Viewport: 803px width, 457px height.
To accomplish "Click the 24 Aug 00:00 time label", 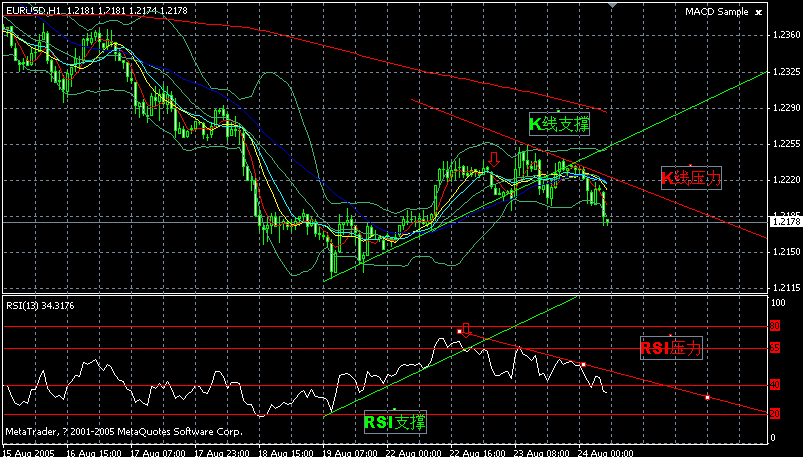I will click(x=606, y=453).
